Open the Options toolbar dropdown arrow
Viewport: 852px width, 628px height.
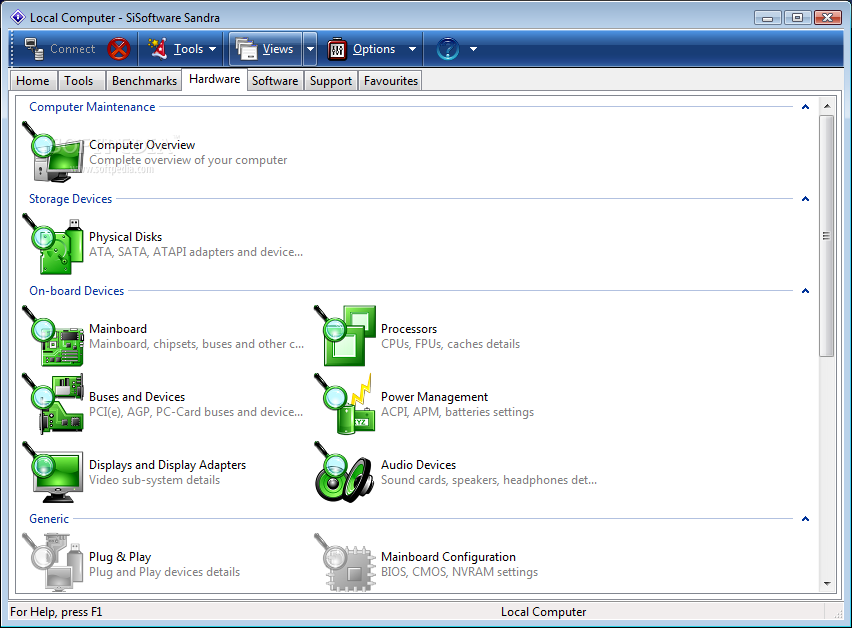pos(412,49)
